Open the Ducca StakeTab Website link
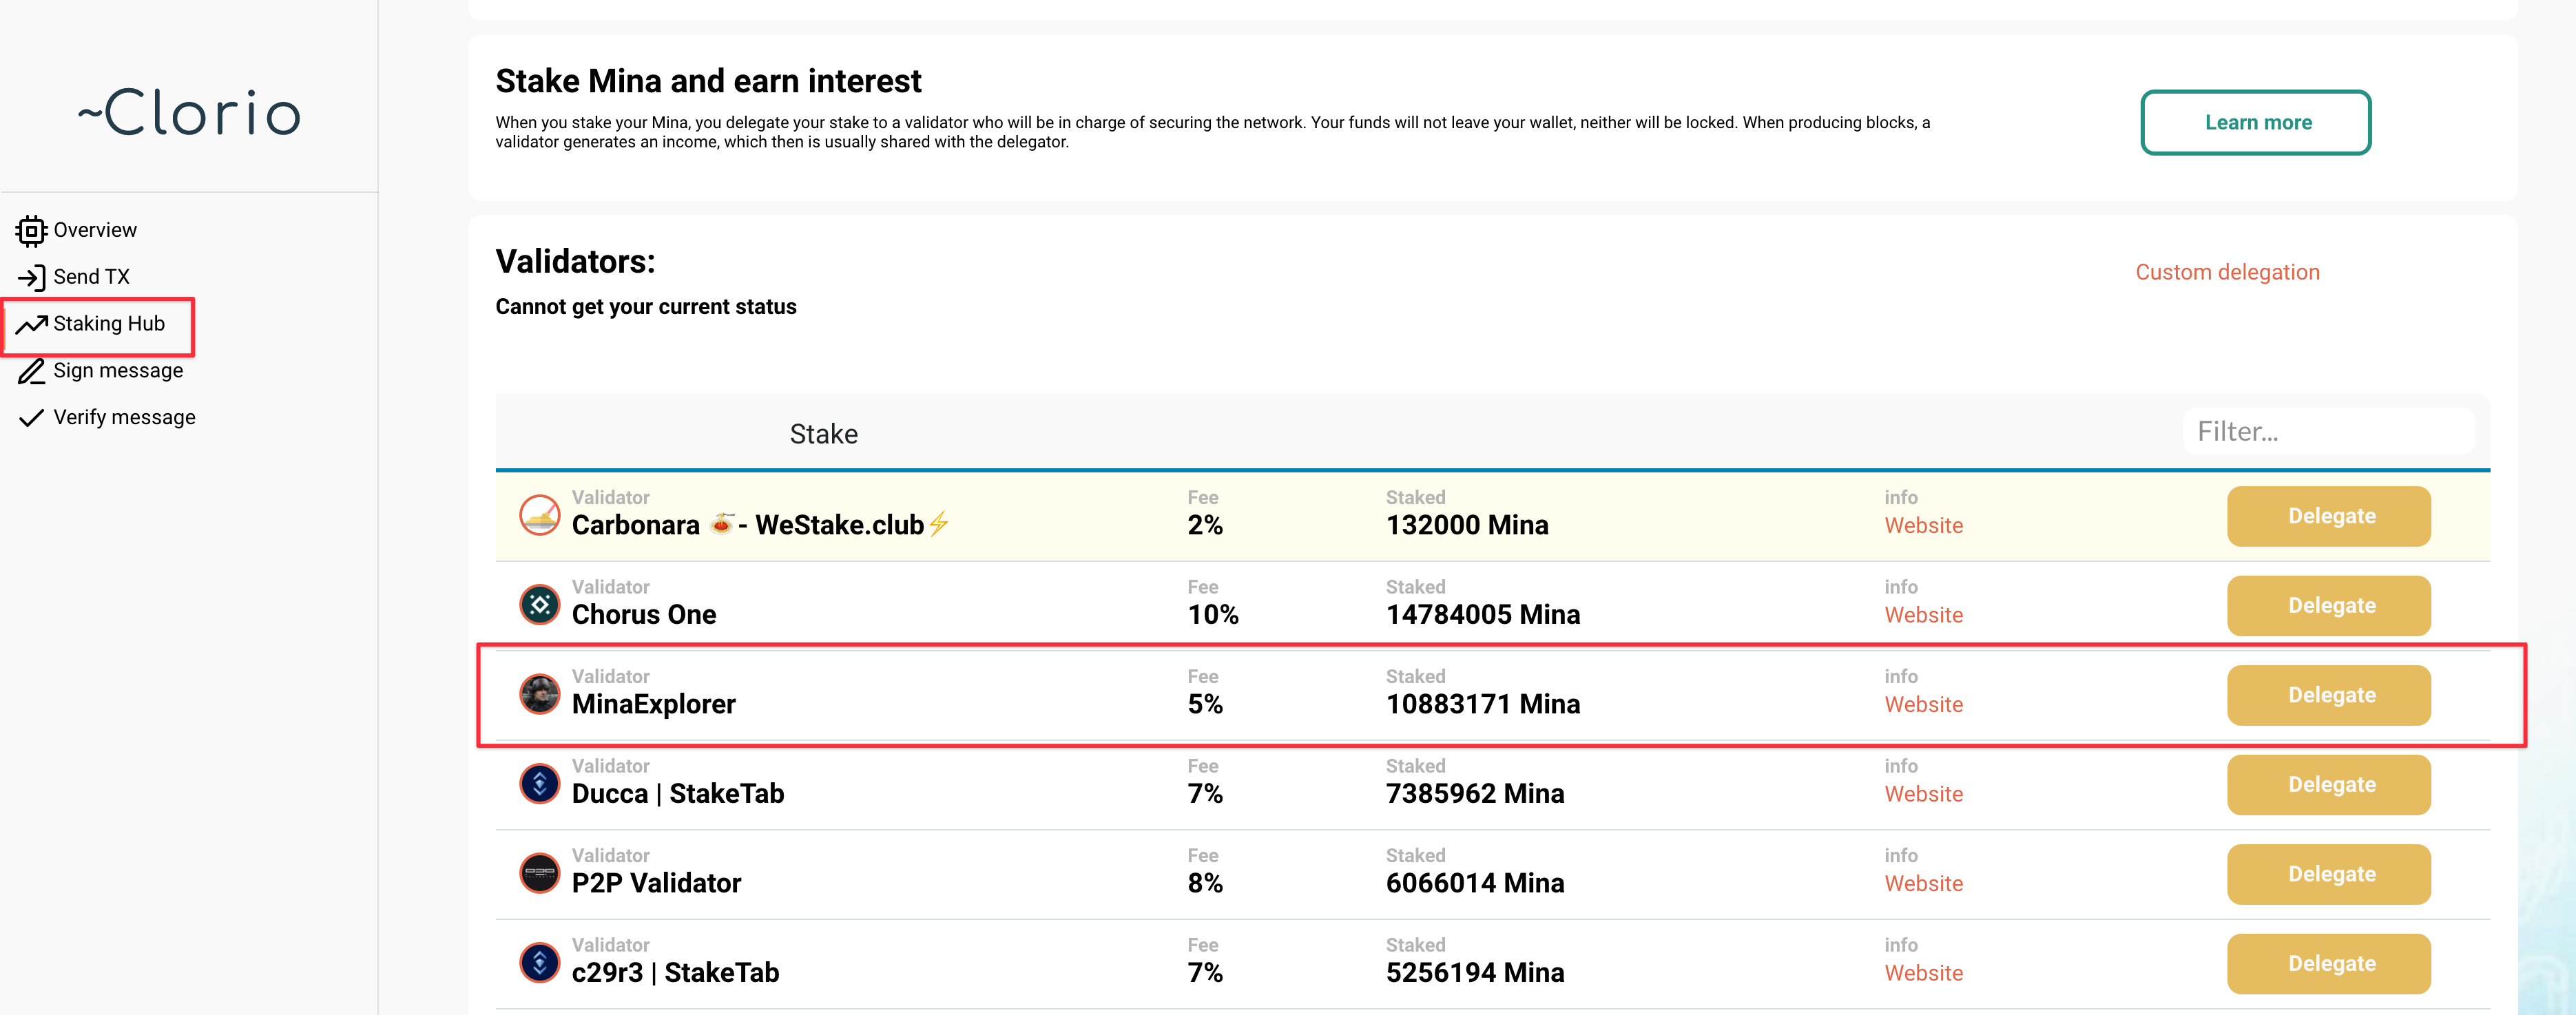This screenshot has width=2576, height=1015. click(1923, 794)
